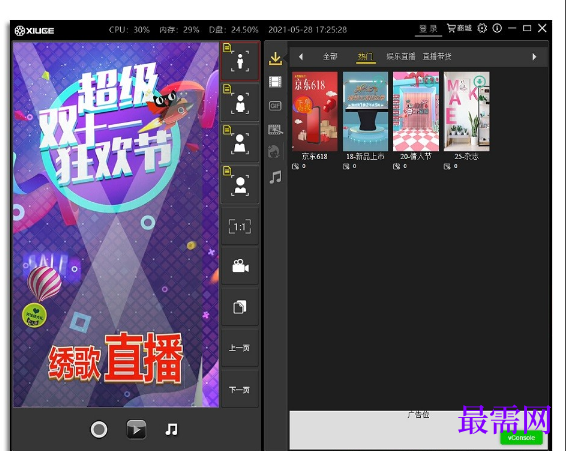Download the 20-情人节 template via green icon
Image resolution: width=570 pixels, height=451 pixels.
[x=429, y=81]
